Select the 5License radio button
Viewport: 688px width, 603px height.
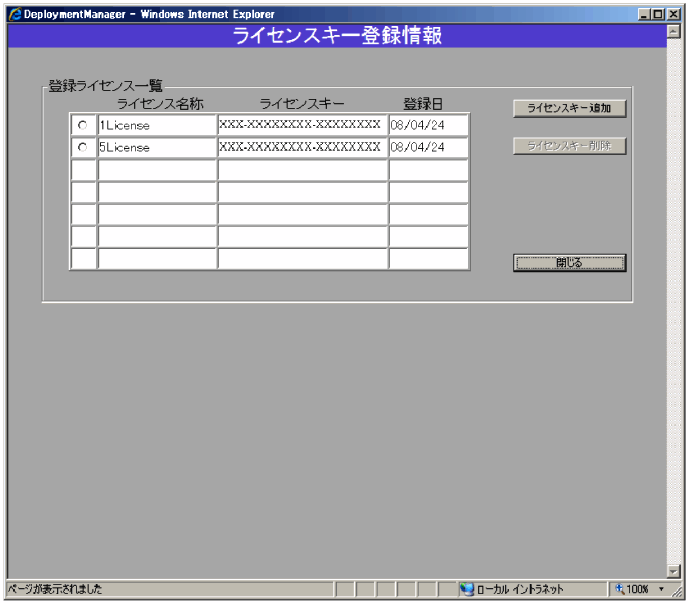(82, 147)
